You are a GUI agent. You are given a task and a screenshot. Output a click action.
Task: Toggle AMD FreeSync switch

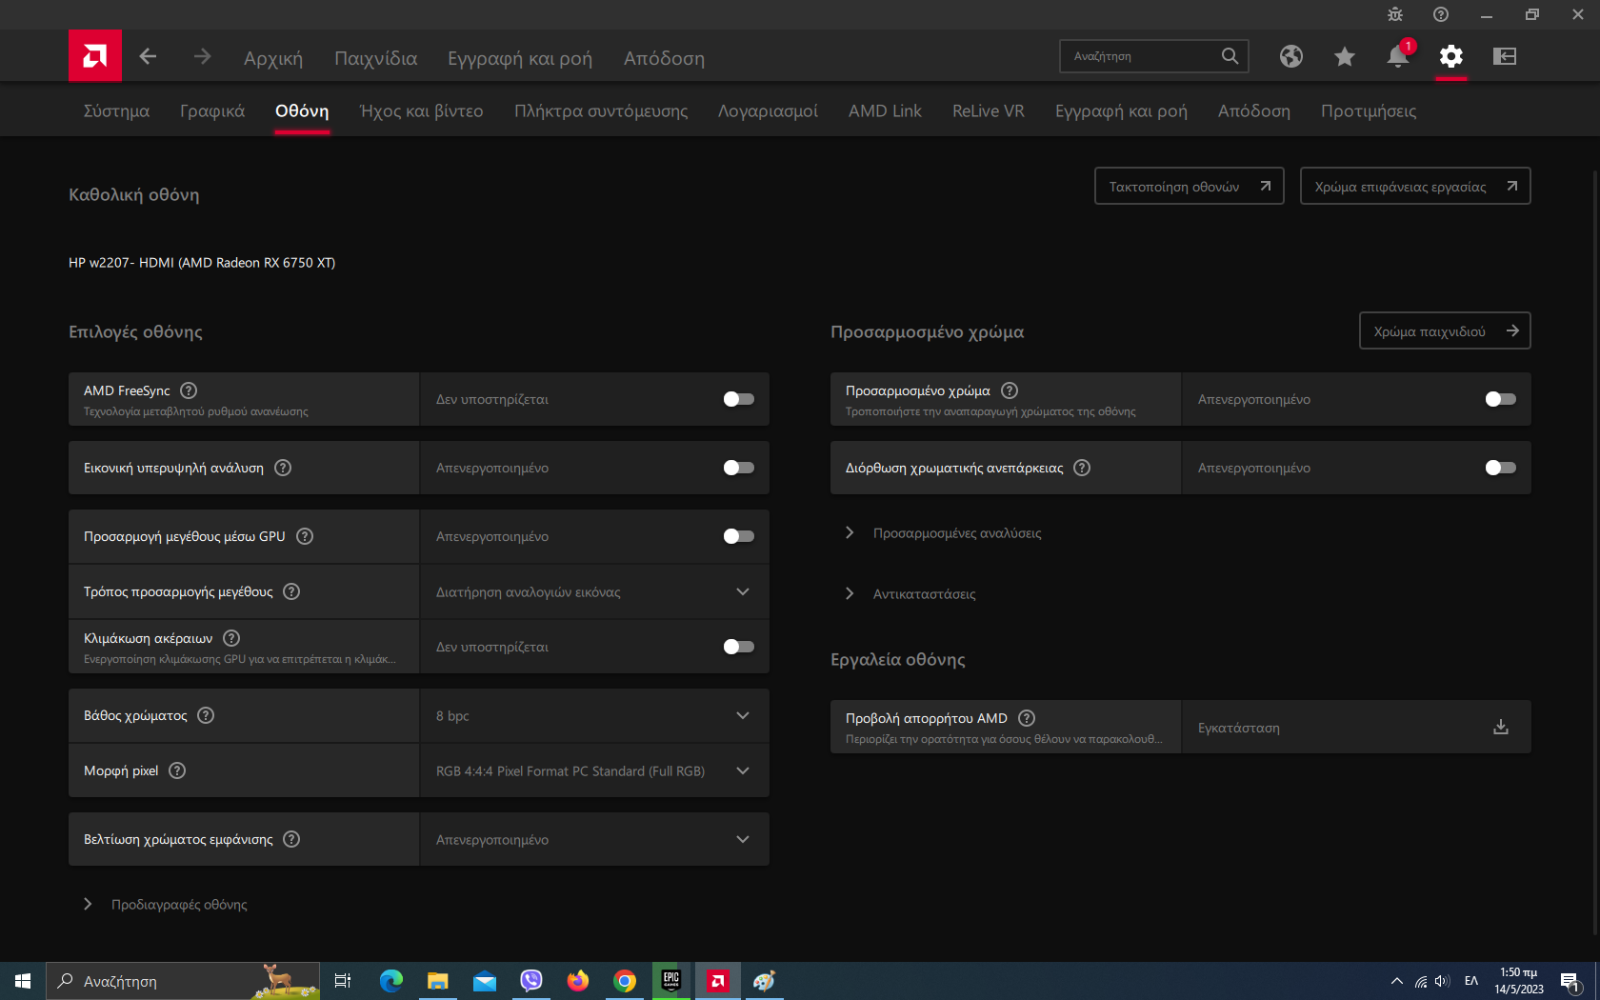(x=739, y=399)
